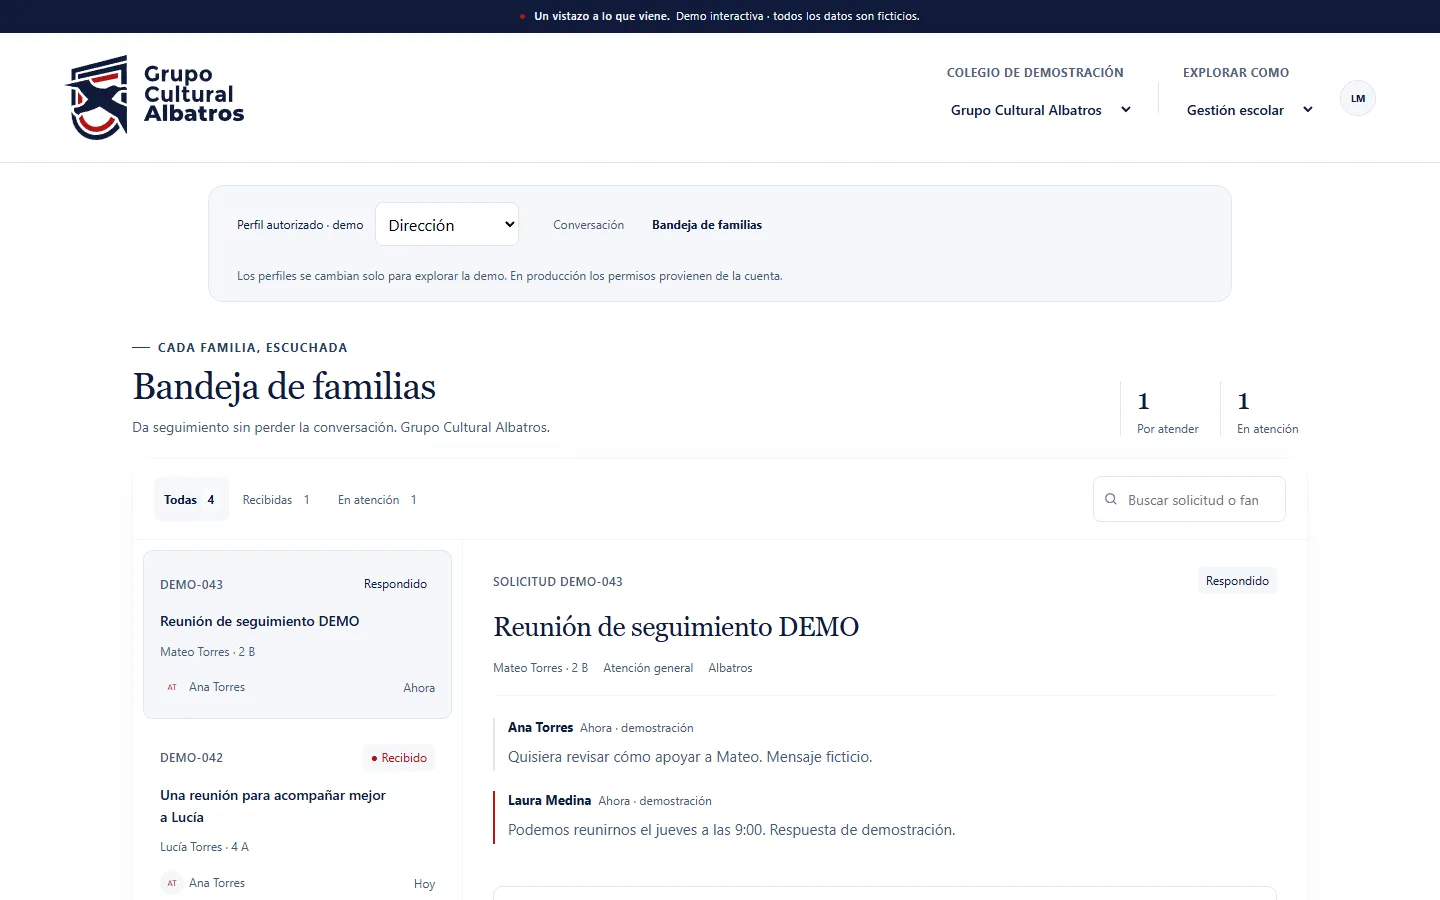Select the Recibidas 1 filter tab
The height and width of the screenshot is (900, 1440).
(x=276, y=499)
